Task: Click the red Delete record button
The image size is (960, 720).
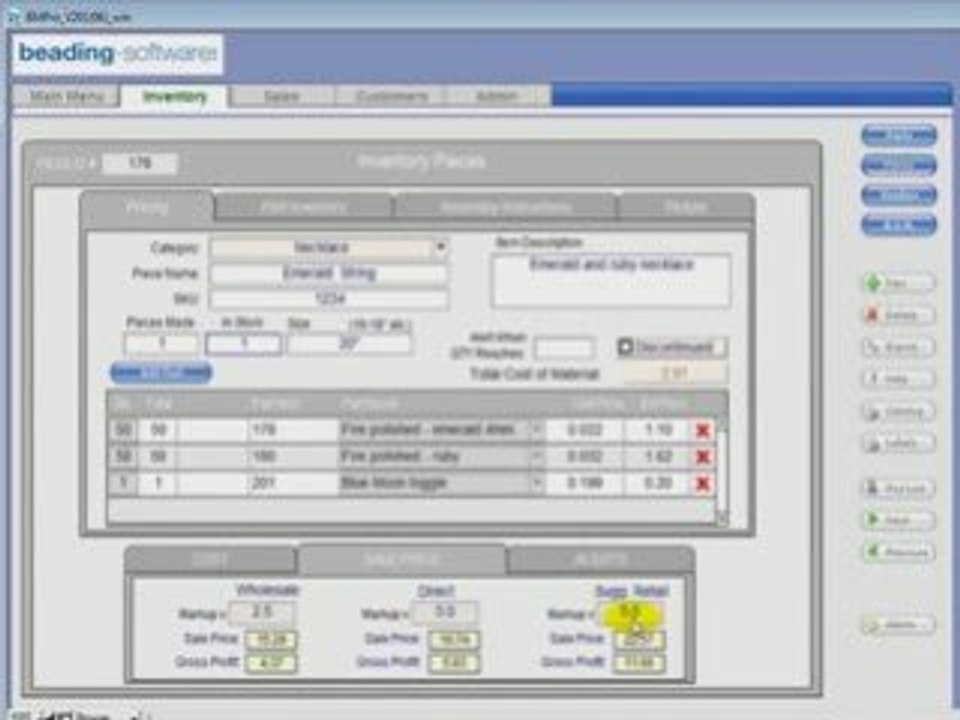Action: [x=898, y=315]
